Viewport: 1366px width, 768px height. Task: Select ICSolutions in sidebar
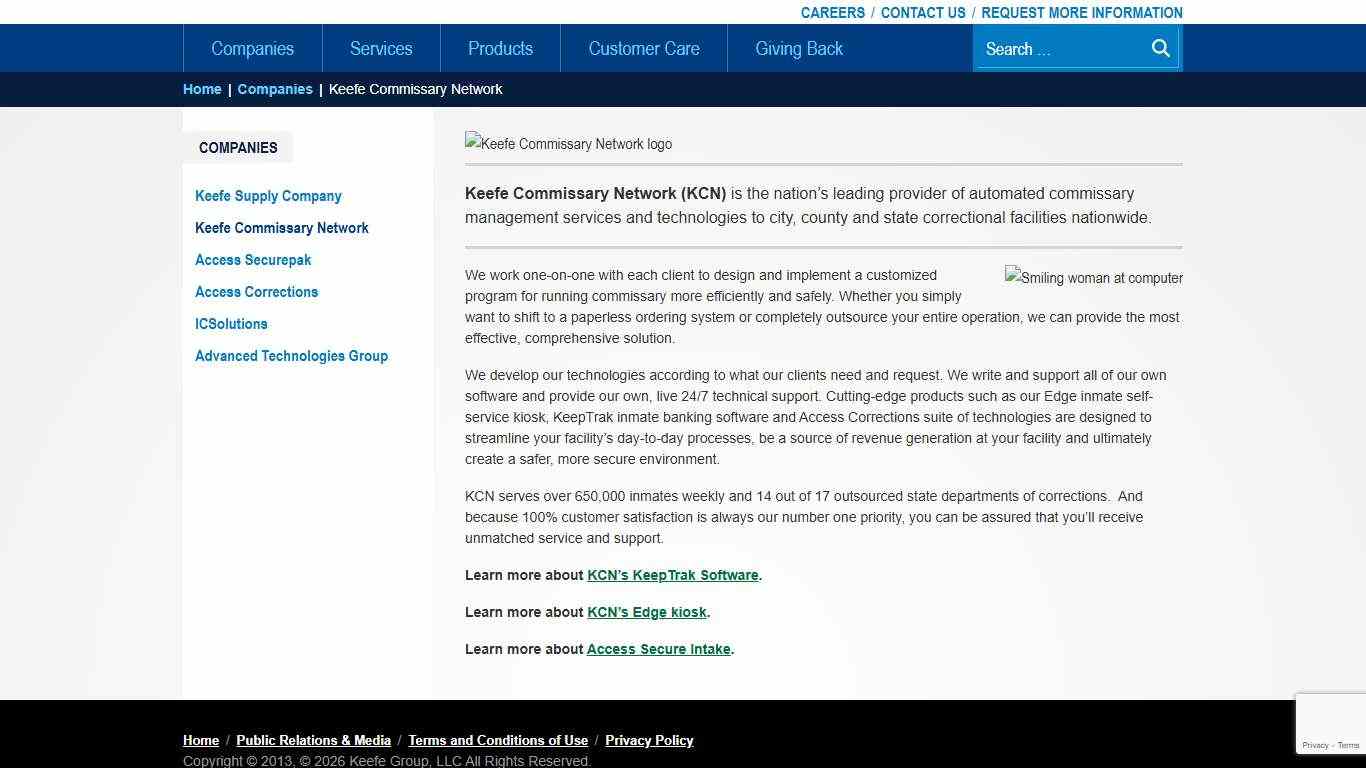pyautogui.click(x=231, y=324)
